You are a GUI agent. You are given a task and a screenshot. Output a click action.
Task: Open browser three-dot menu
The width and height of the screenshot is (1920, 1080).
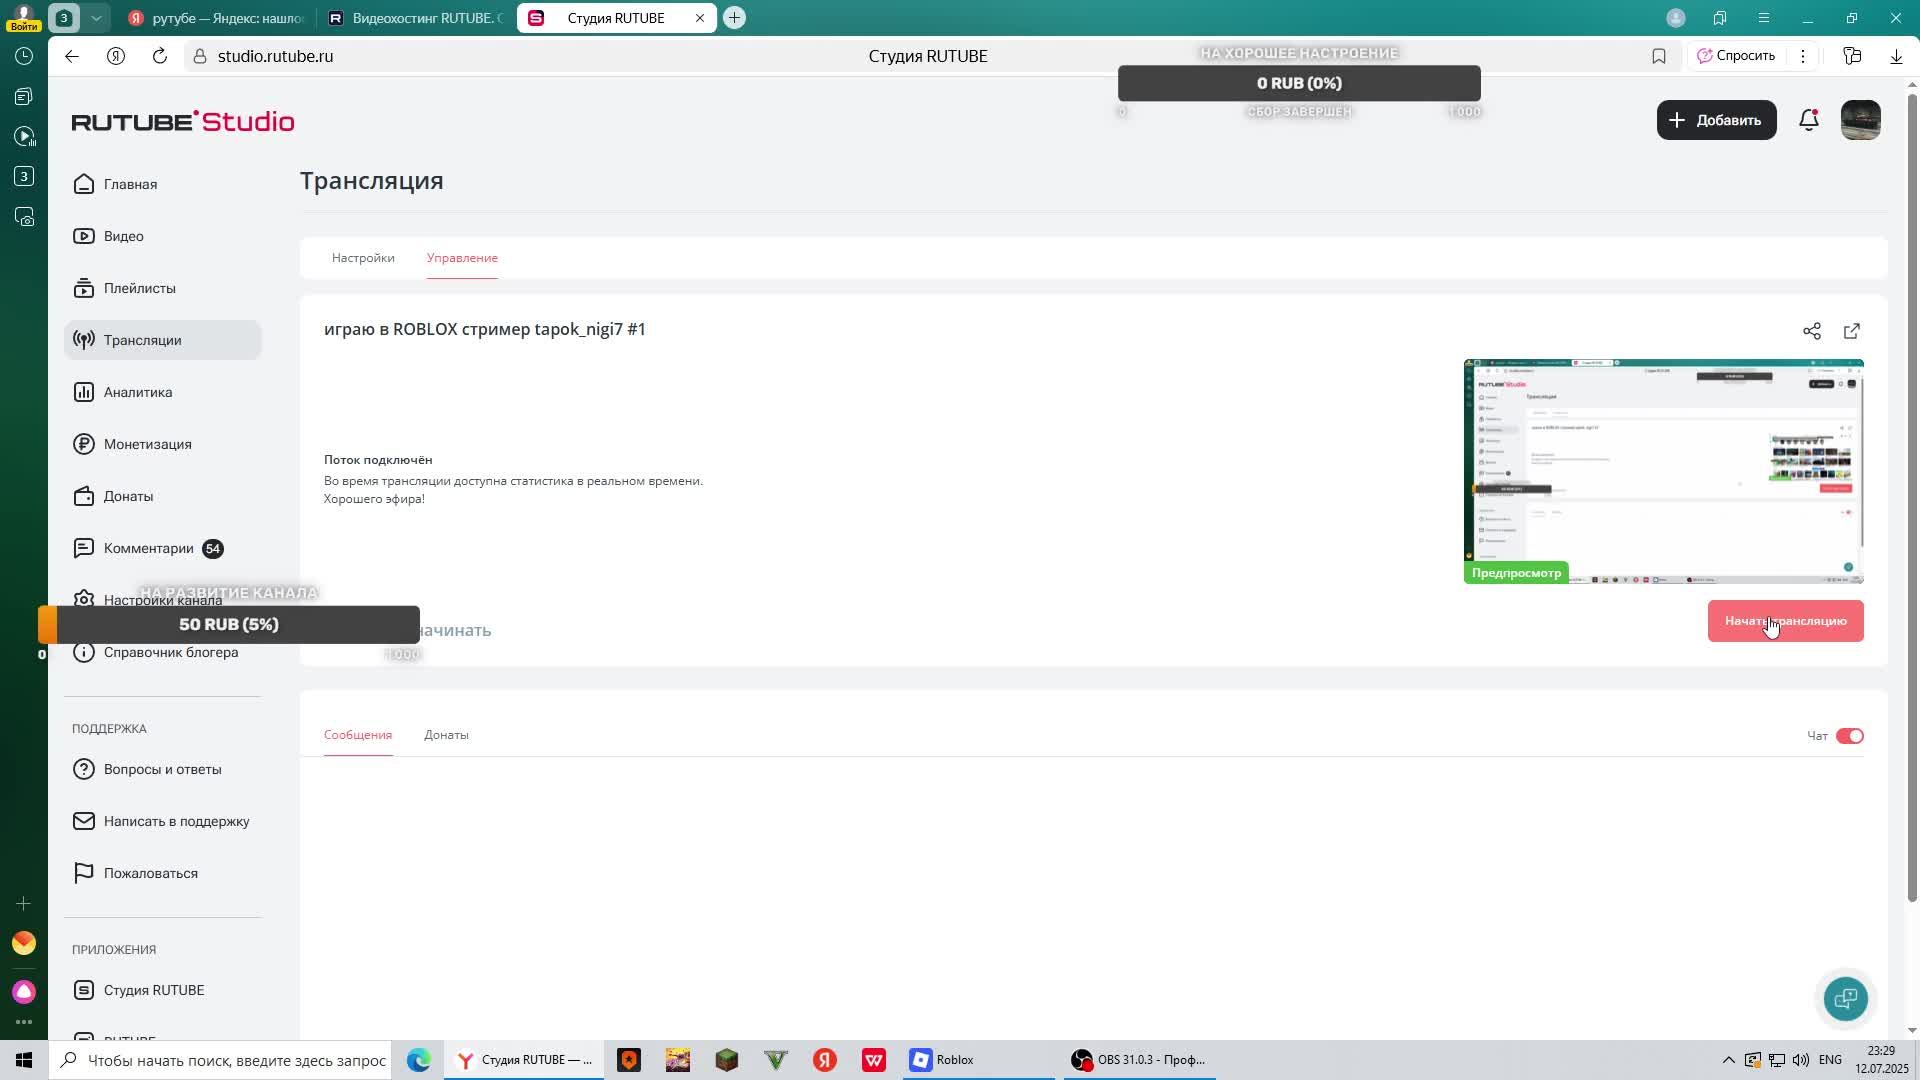[x=1803, y=56]
